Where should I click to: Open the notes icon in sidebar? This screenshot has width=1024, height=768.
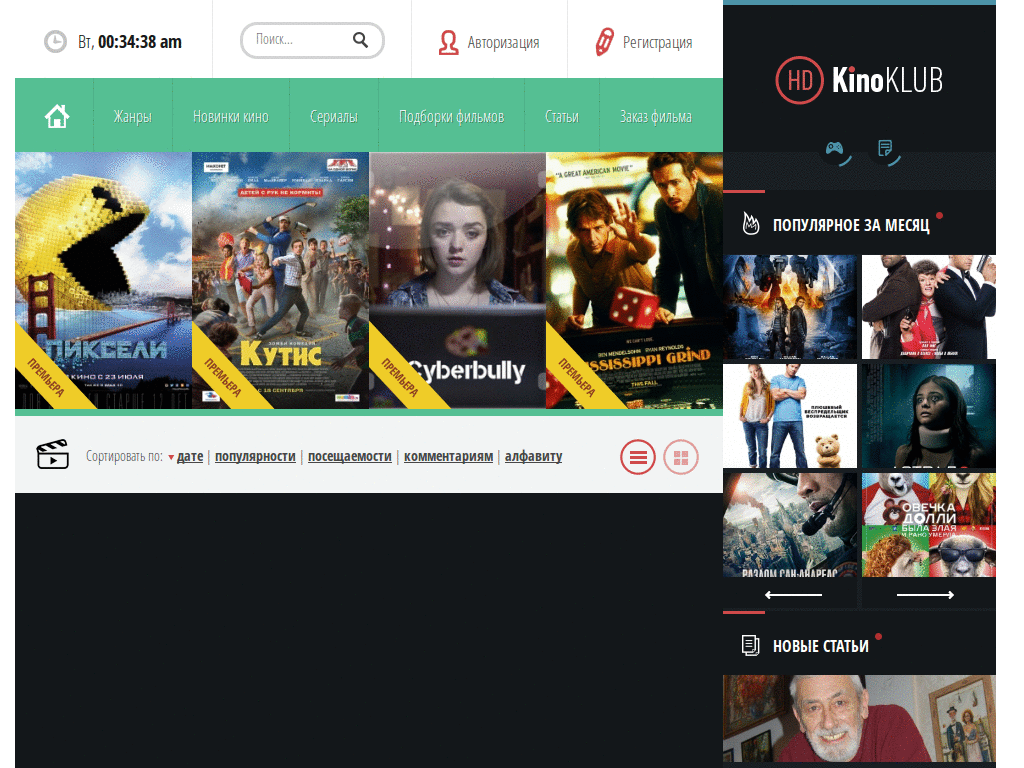coord(885,149)
